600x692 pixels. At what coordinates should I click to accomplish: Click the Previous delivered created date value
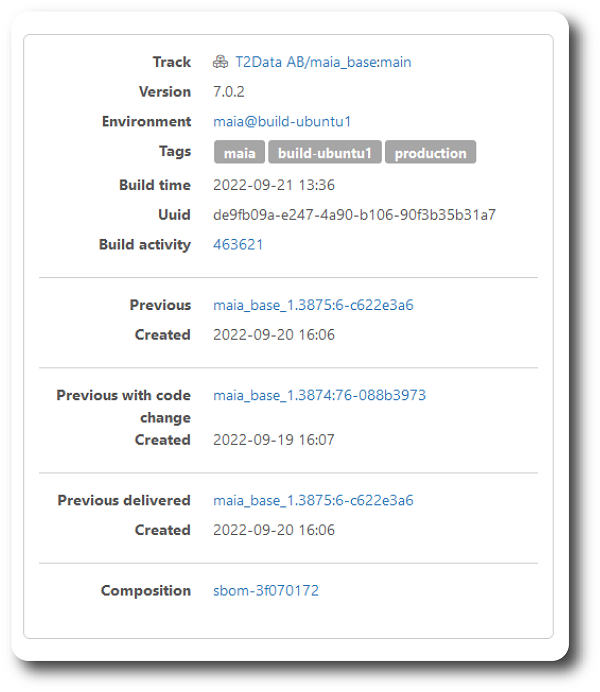tap(274, 530)
